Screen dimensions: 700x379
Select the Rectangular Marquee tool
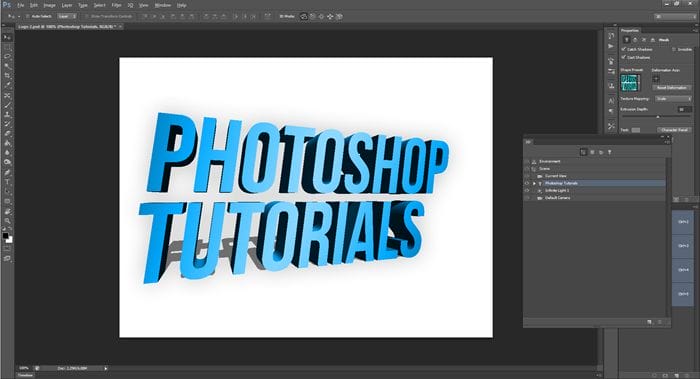pos(7,47)
